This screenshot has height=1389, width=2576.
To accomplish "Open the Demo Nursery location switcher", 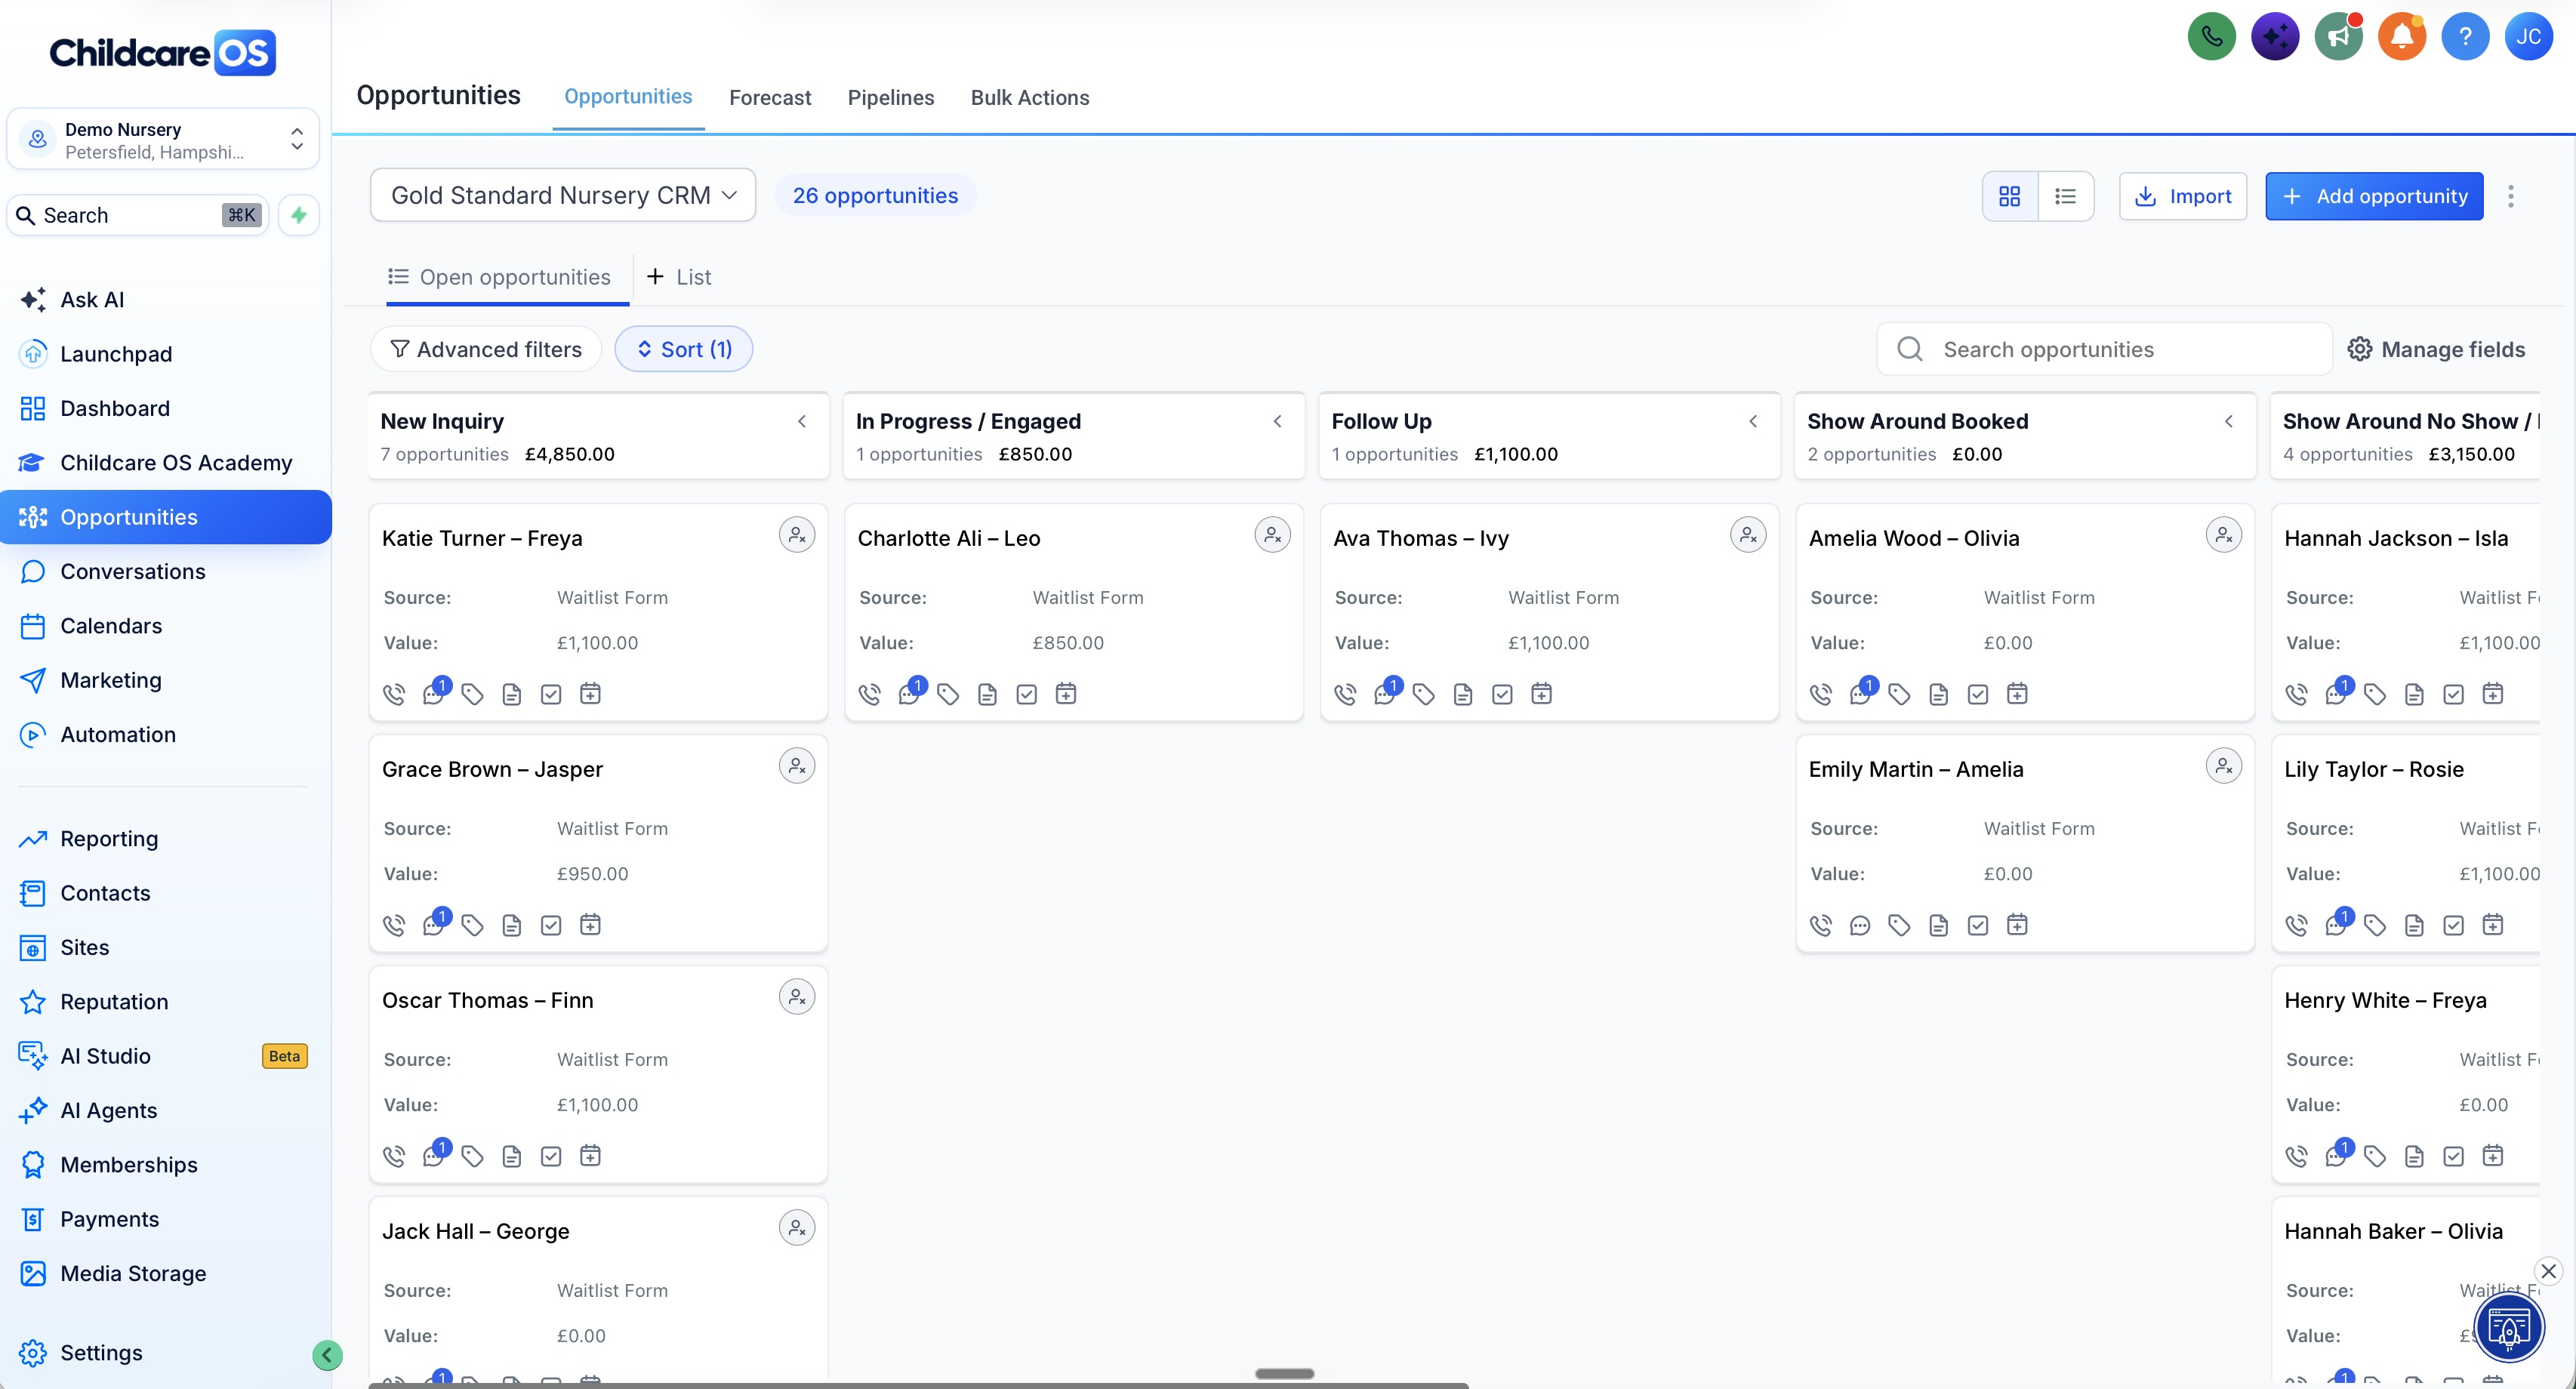I will pos(163,140).
